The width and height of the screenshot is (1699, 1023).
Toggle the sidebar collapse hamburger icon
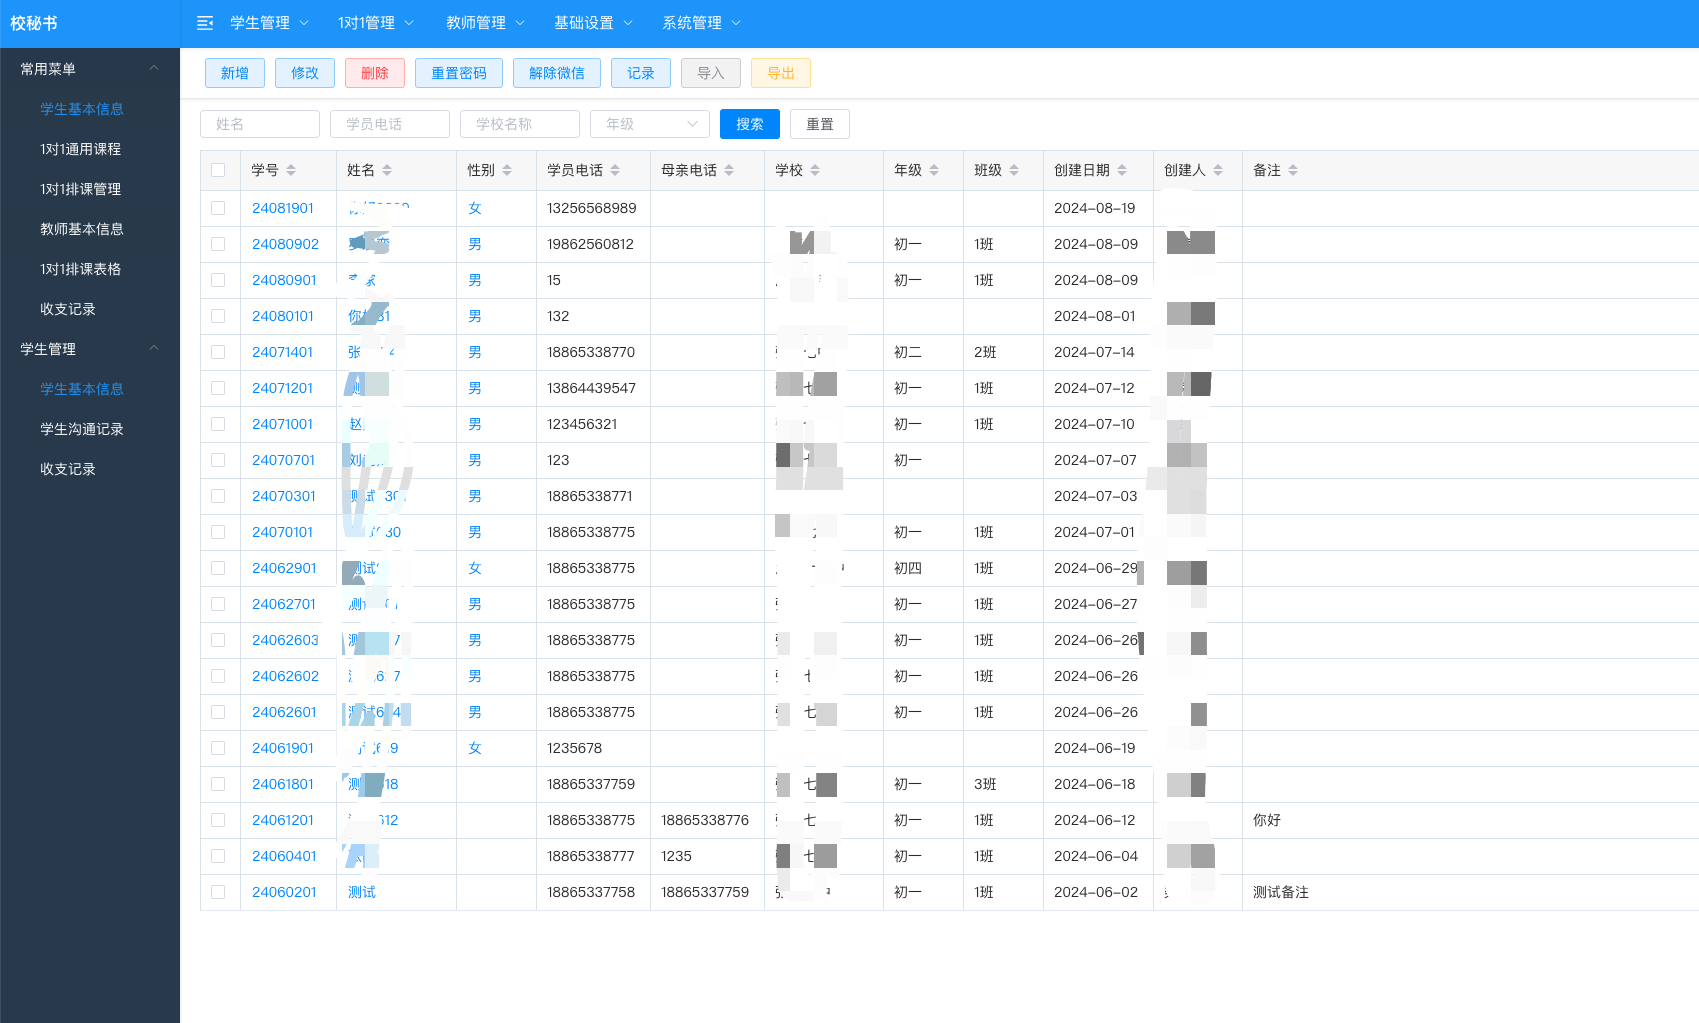point(205,23)
